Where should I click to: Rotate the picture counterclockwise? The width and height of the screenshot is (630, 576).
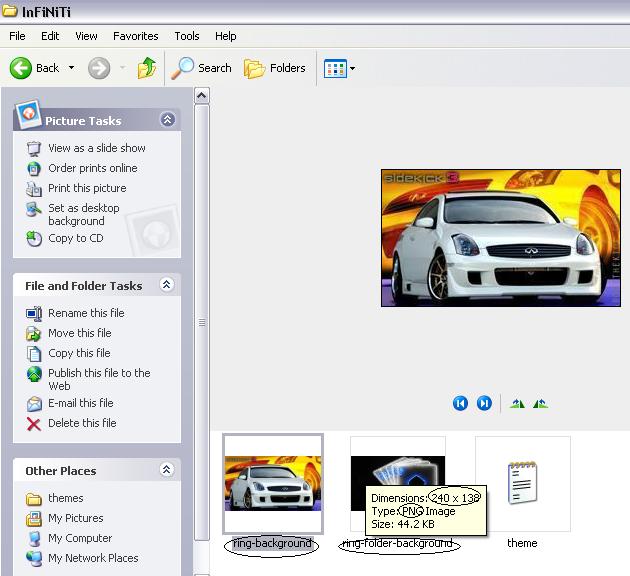point(541,403)
